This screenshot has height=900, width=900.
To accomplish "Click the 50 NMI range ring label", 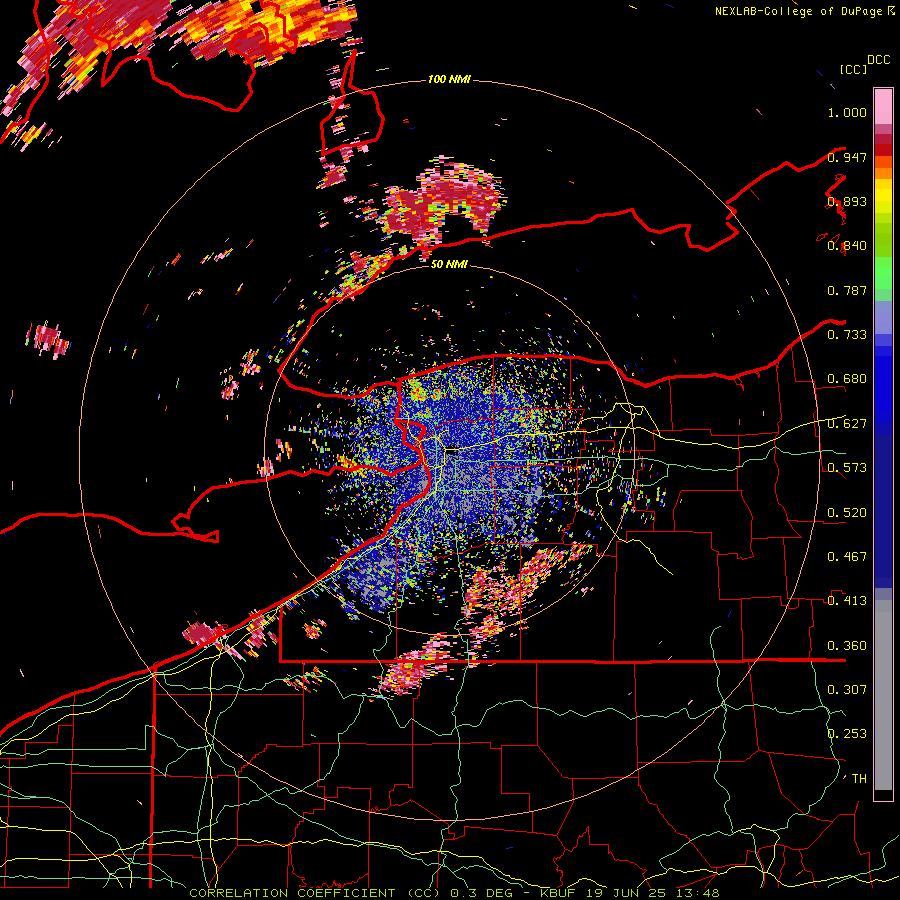I will [449, 264].
